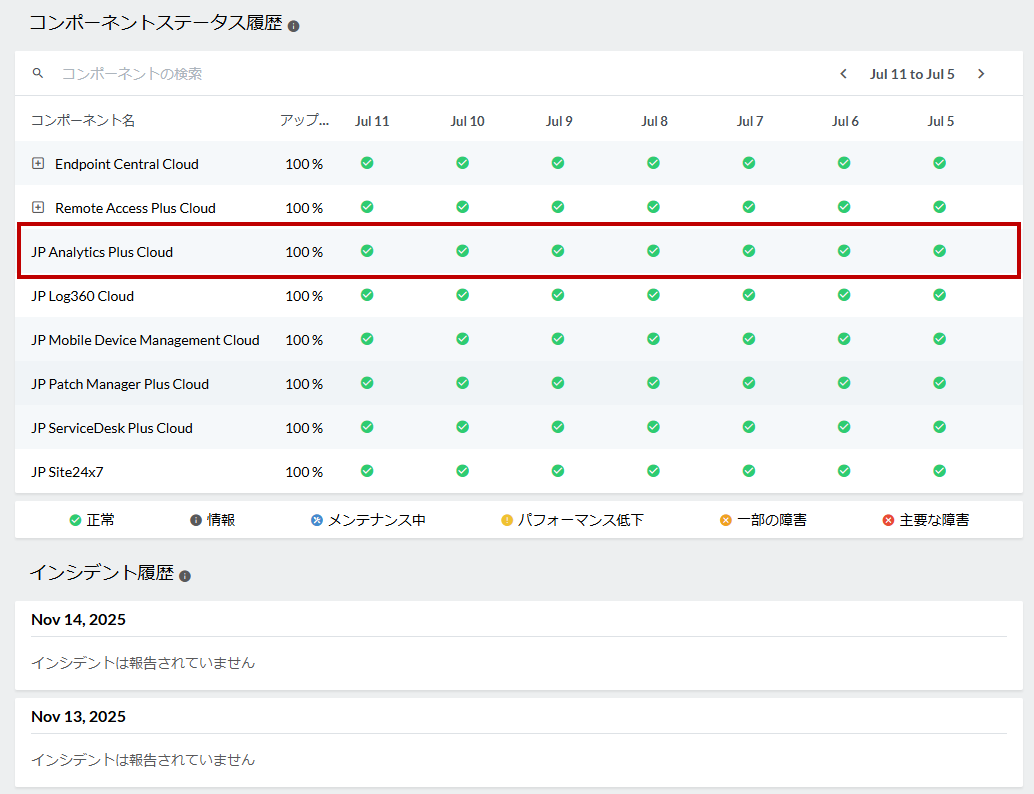Click the orange 一部の障害 legend icon
The height and width of the screenshot is (794, 1034).
[725, 520]
